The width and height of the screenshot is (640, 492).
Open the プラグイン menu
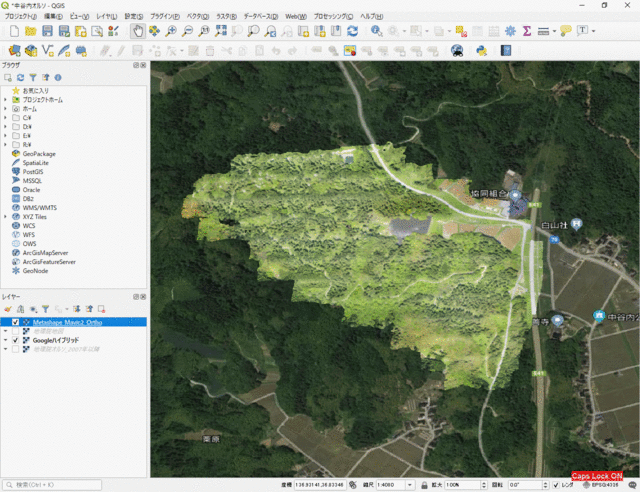coord(165,16)
